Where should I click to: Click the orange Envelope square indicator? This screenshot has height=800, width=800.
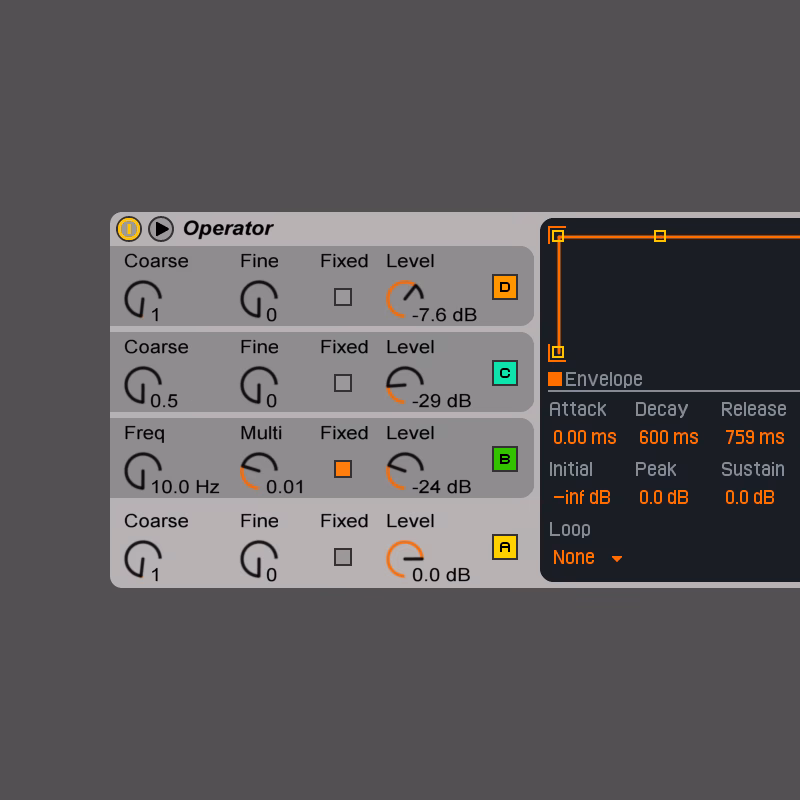556,379
